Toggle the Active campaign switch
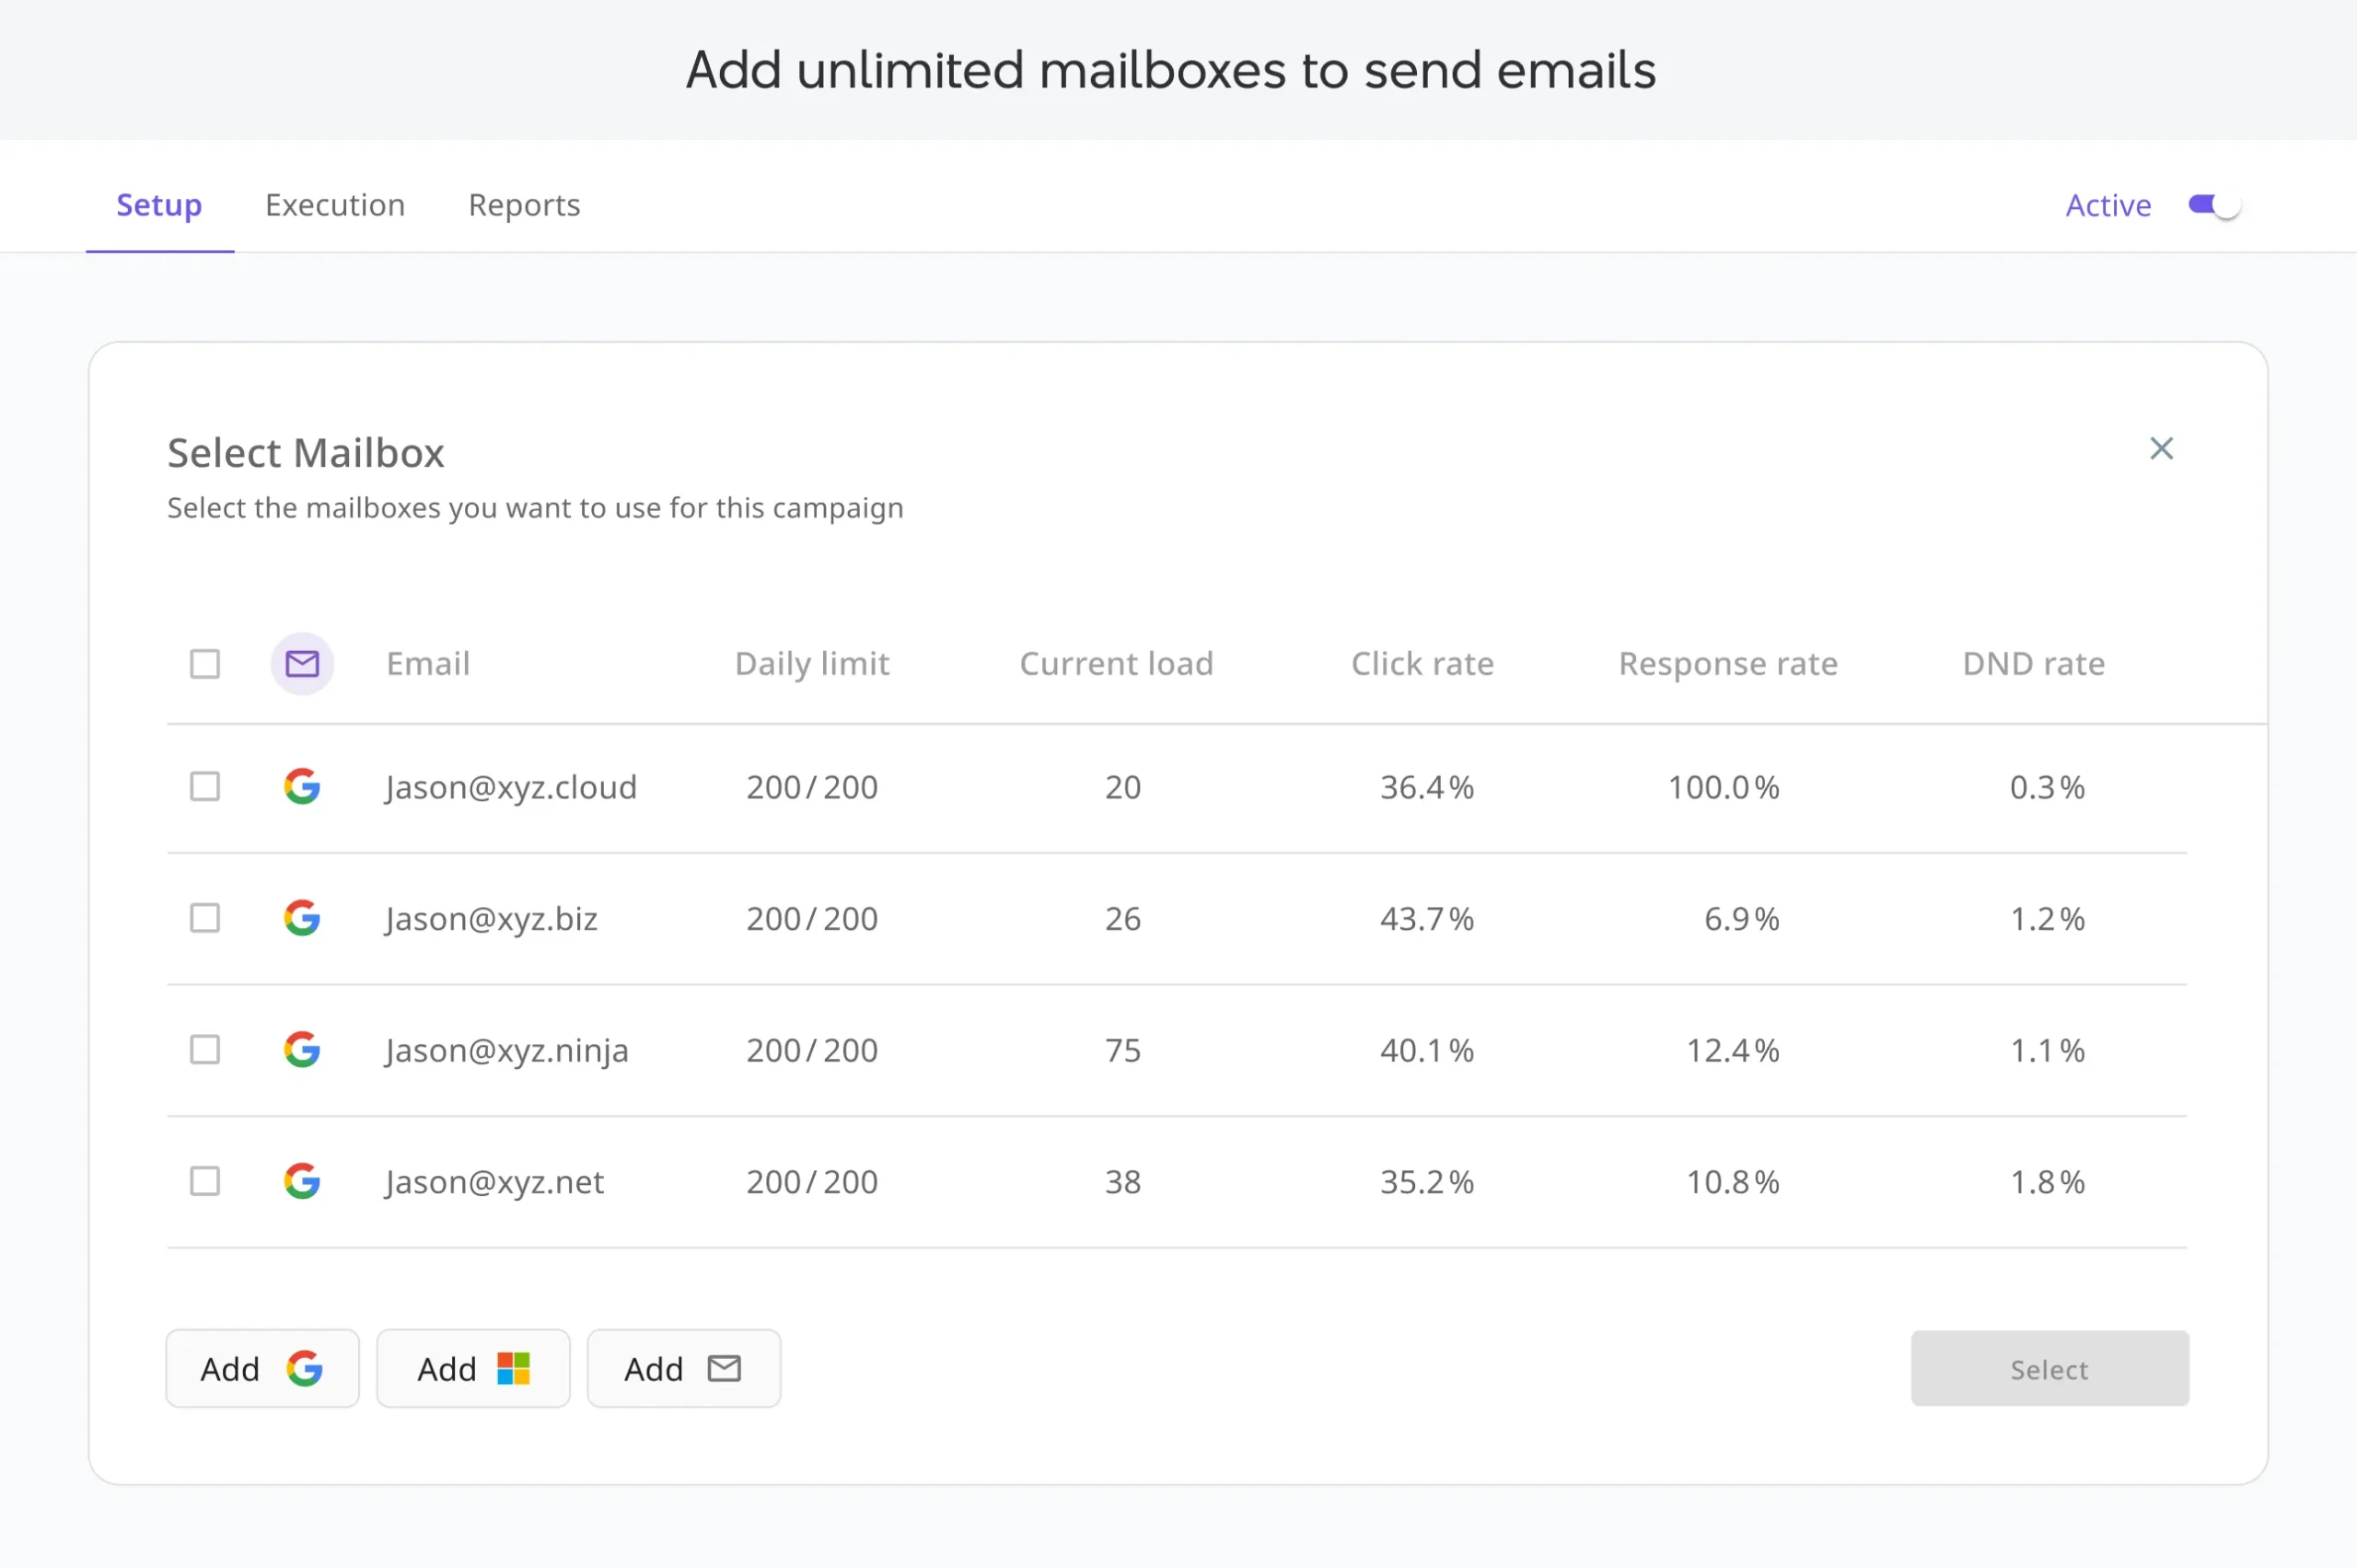The image size is (2357, 1568). [x=2212, y=204]
